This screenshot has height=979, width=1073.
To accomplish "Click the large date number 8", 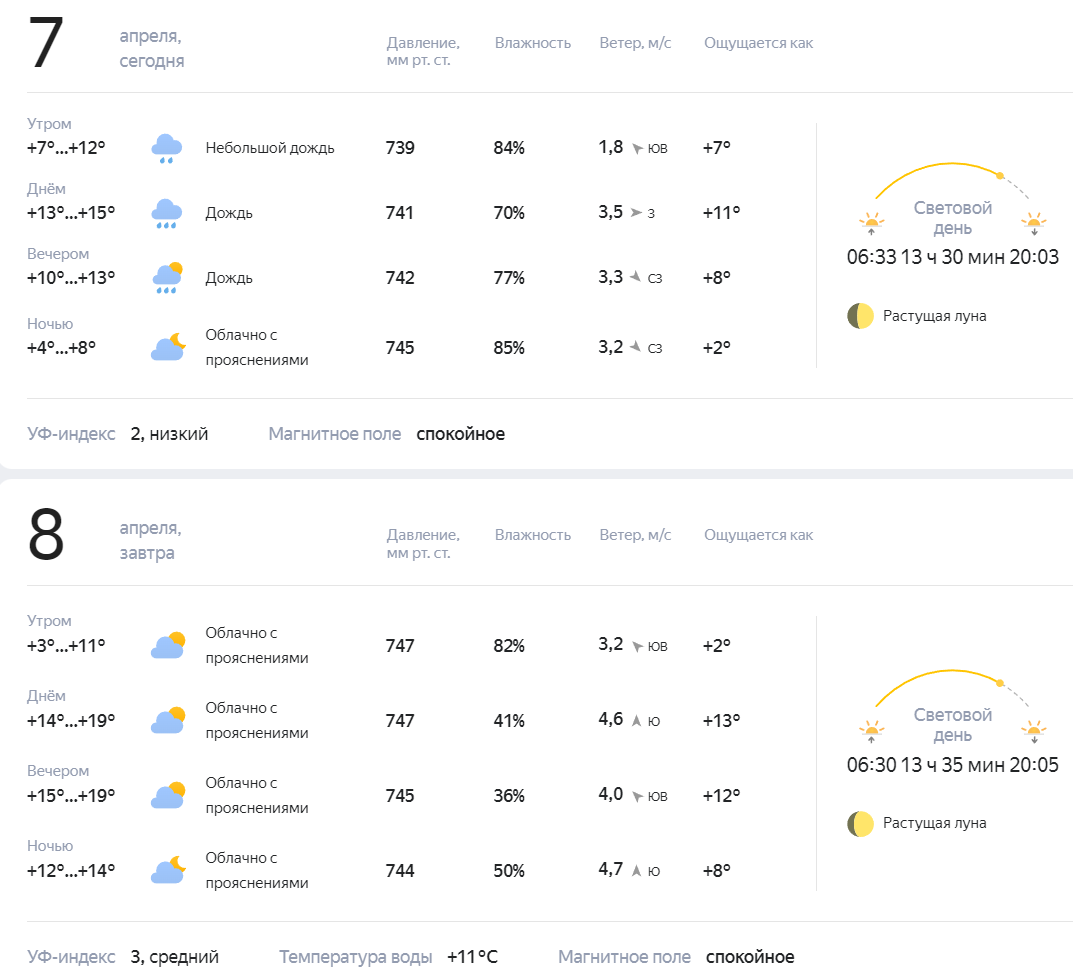I will [46, 534].
